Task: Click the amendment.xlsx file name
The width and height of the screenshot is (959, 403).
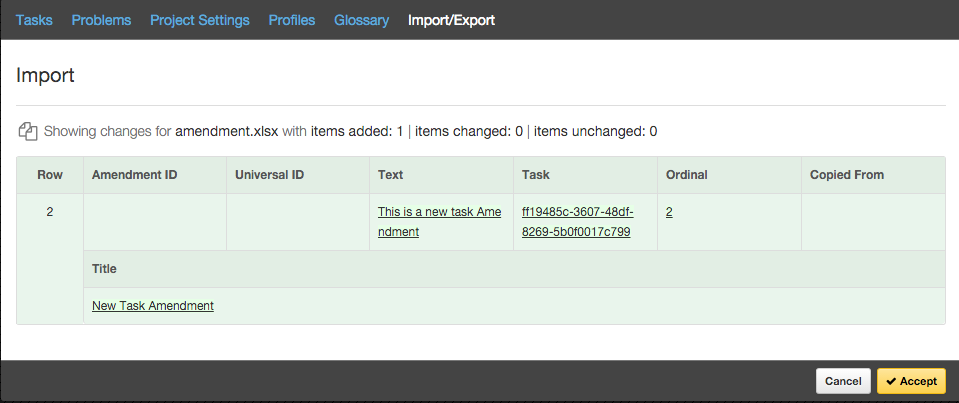Action: click(226, 131)
